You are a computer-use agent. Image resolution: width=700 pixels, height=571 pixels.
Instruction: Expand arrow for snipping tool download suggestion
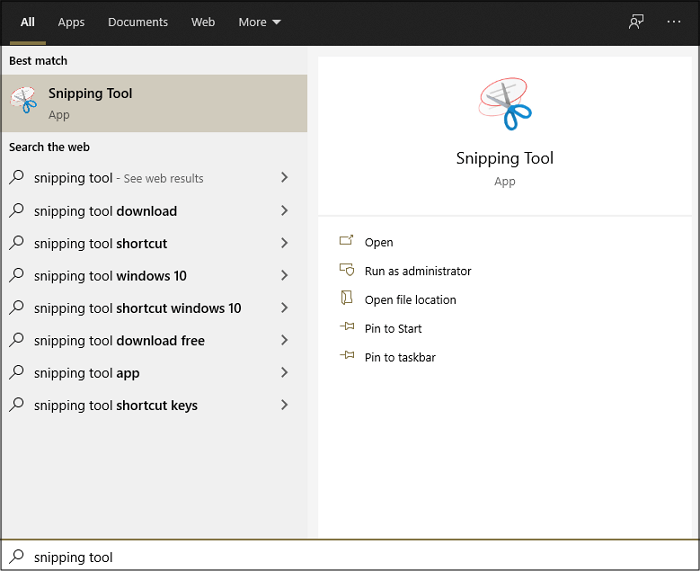coord(285,211)
